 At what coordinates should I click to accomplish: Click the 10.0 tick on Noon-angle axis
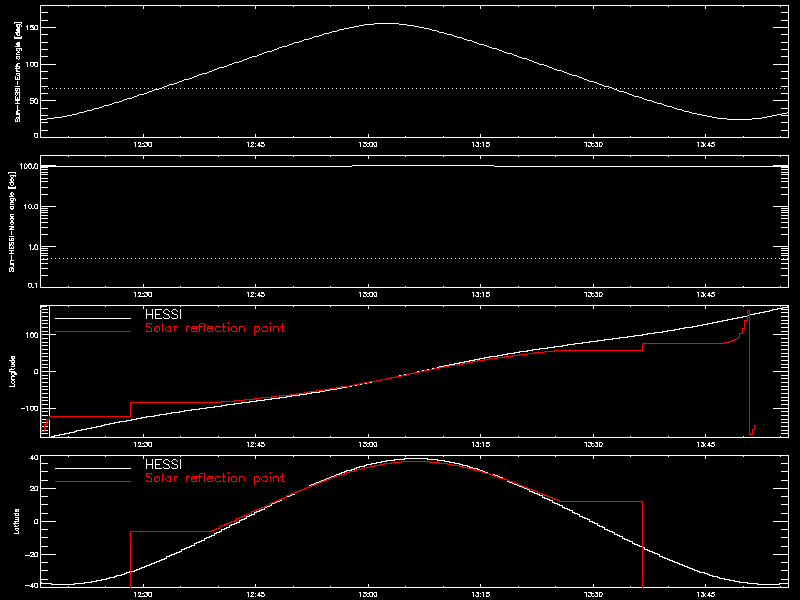click(x=31, y=207)
